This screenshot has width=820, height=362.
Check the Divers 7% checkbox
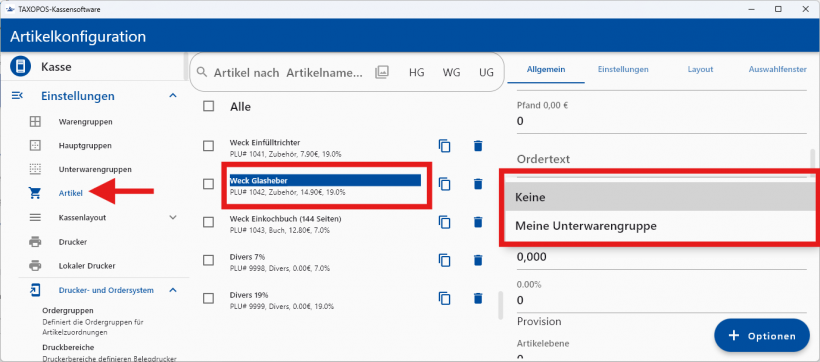(209, 260)
